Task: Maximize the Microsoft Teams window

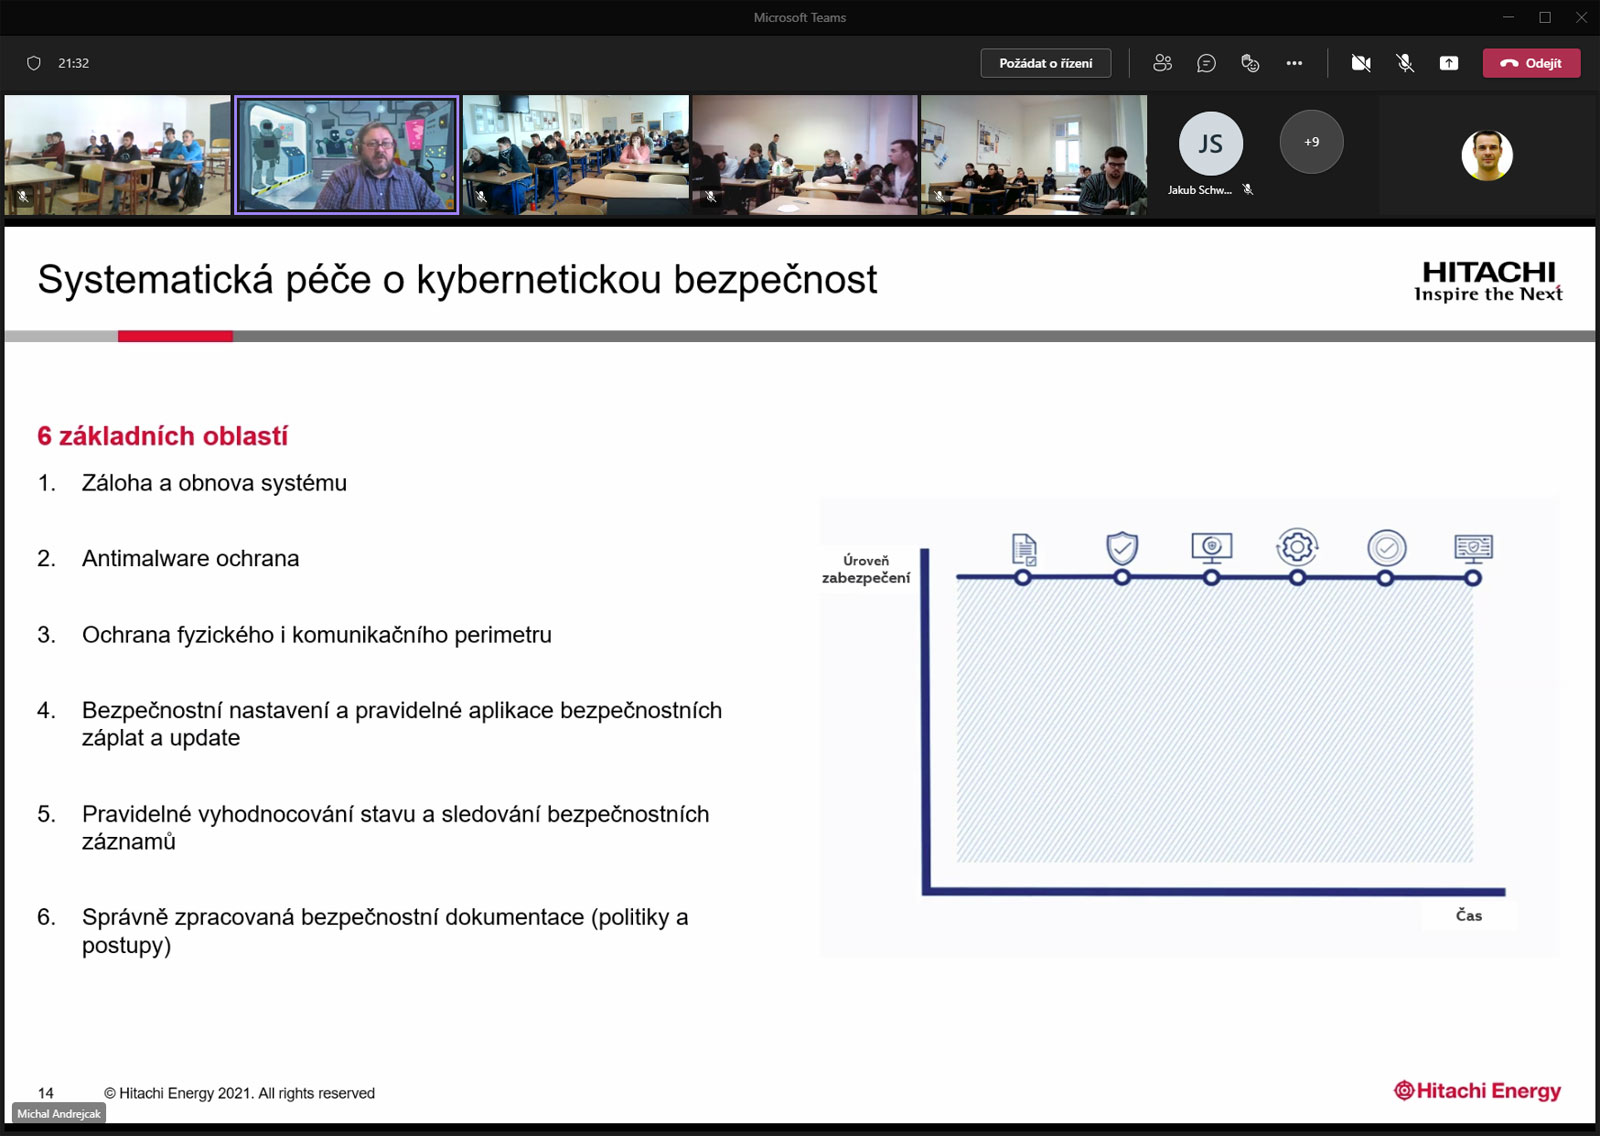Action: click(1544, 17)
